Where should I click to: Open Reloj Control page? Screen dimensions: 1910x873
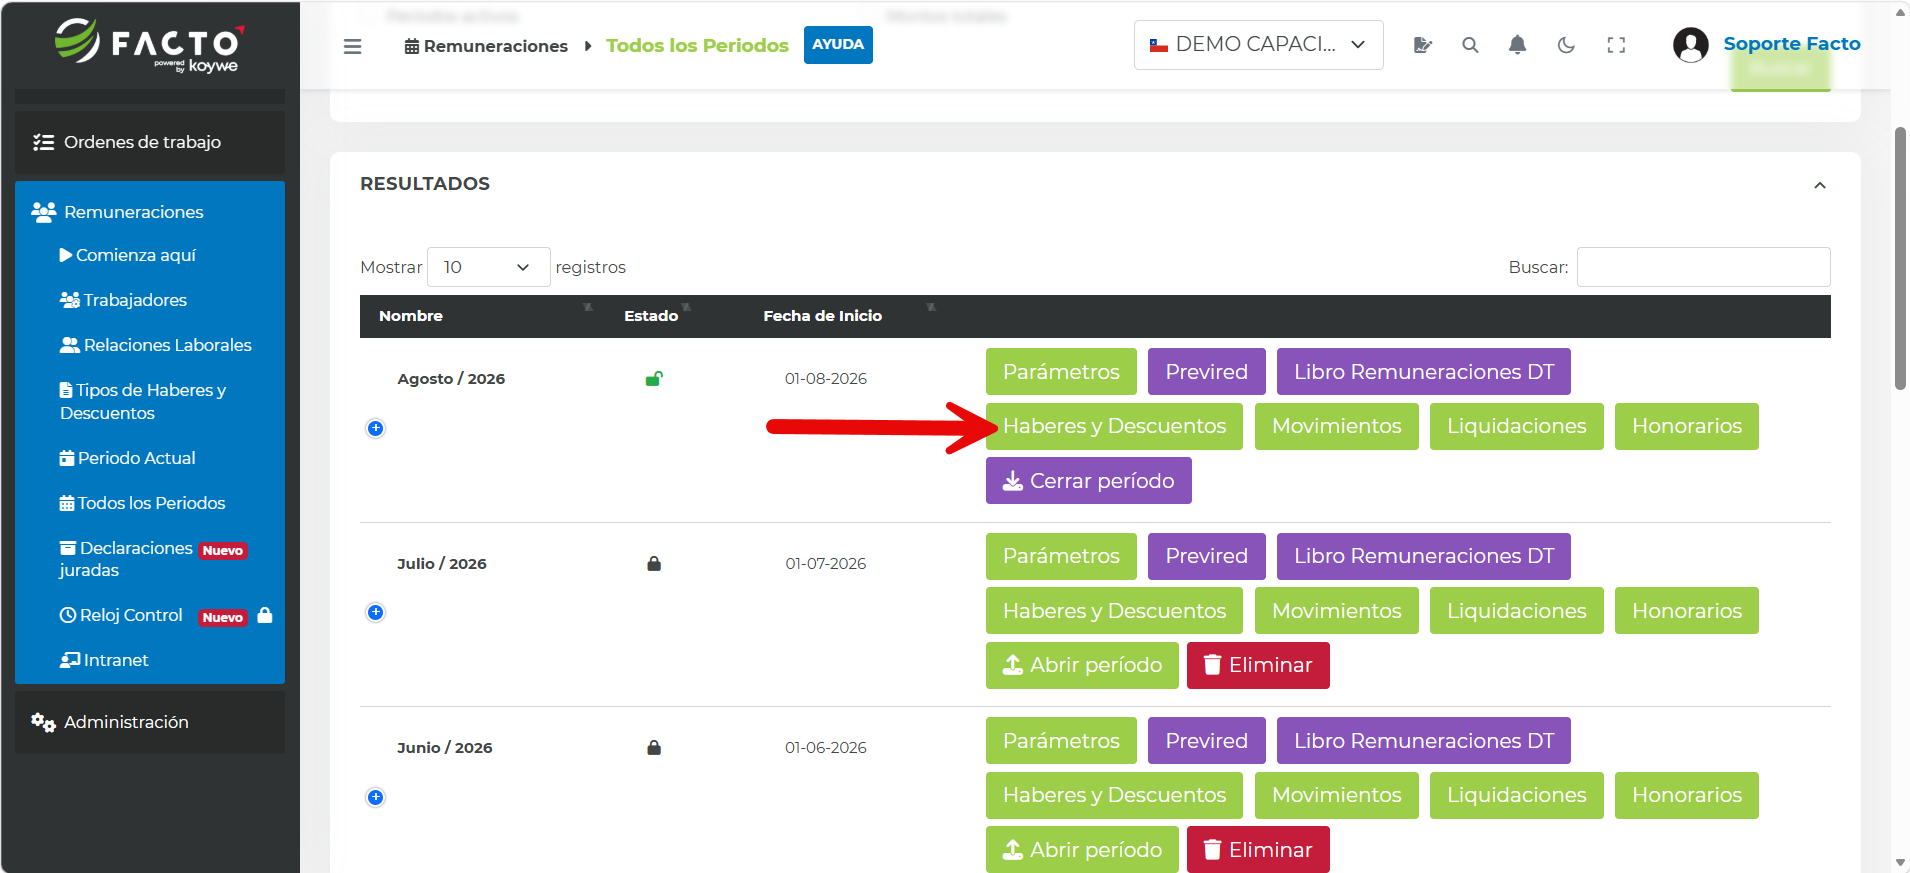(x=121, y=615)
